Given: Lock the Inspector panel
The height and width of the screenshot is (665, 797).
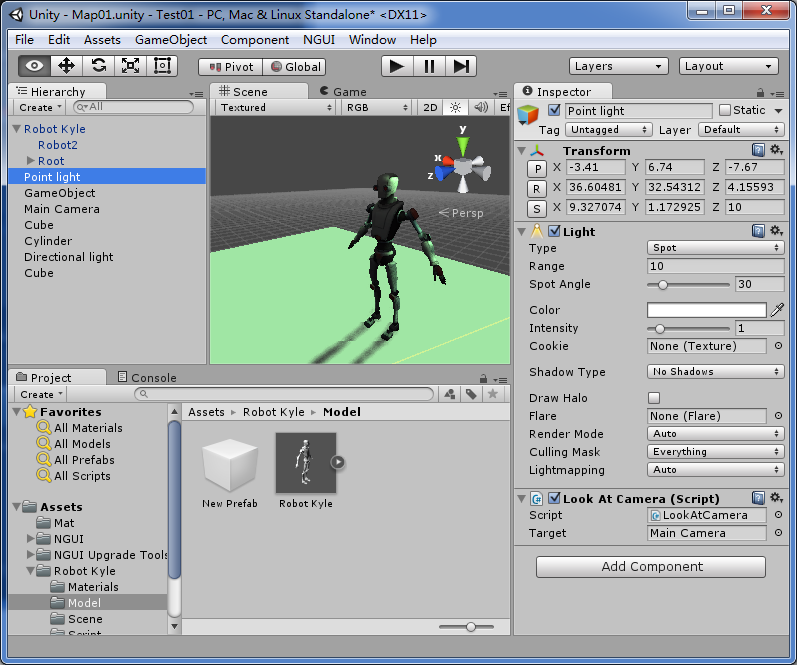Looking at the screenshot, I should point(760,93).
